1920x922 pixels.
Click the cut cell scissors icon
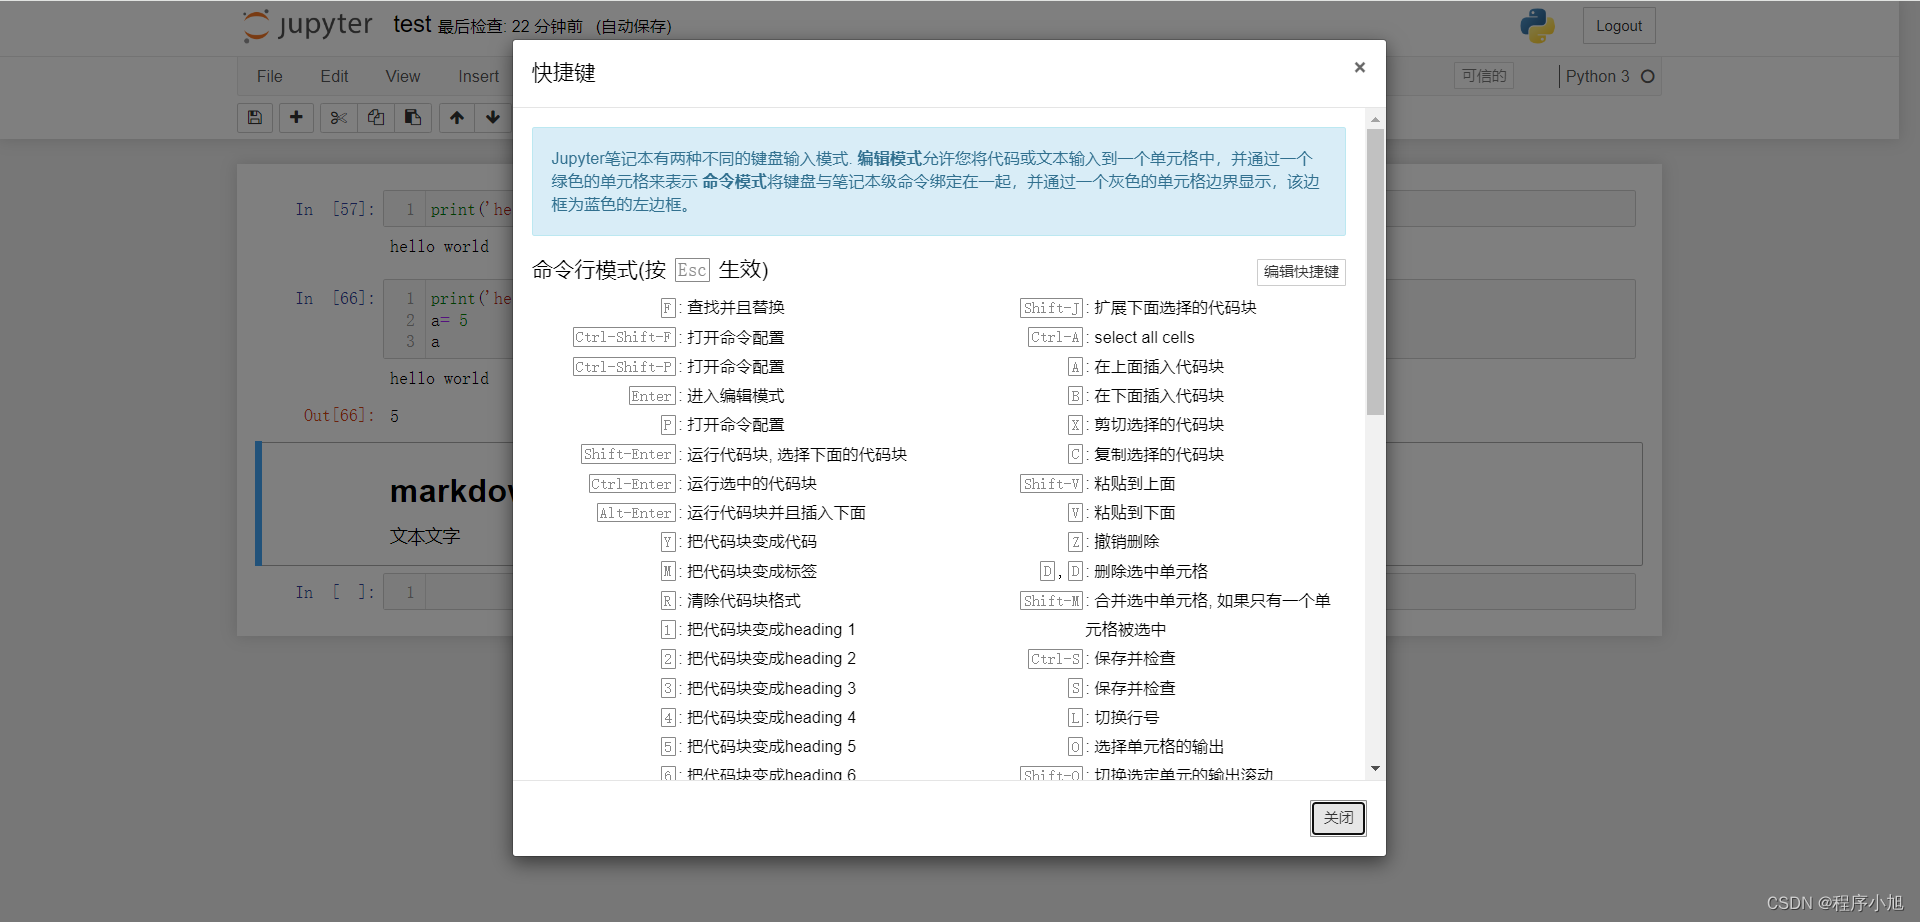tap(339, 118)
